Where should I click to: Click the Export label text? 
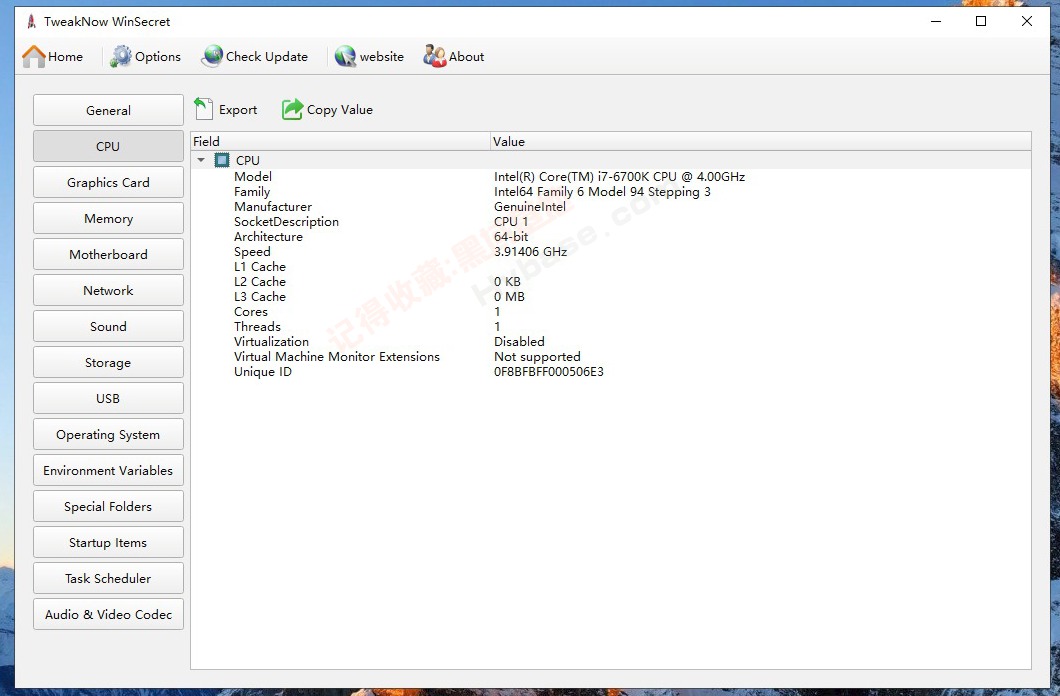pyautogui.click(x=238, y=109)
